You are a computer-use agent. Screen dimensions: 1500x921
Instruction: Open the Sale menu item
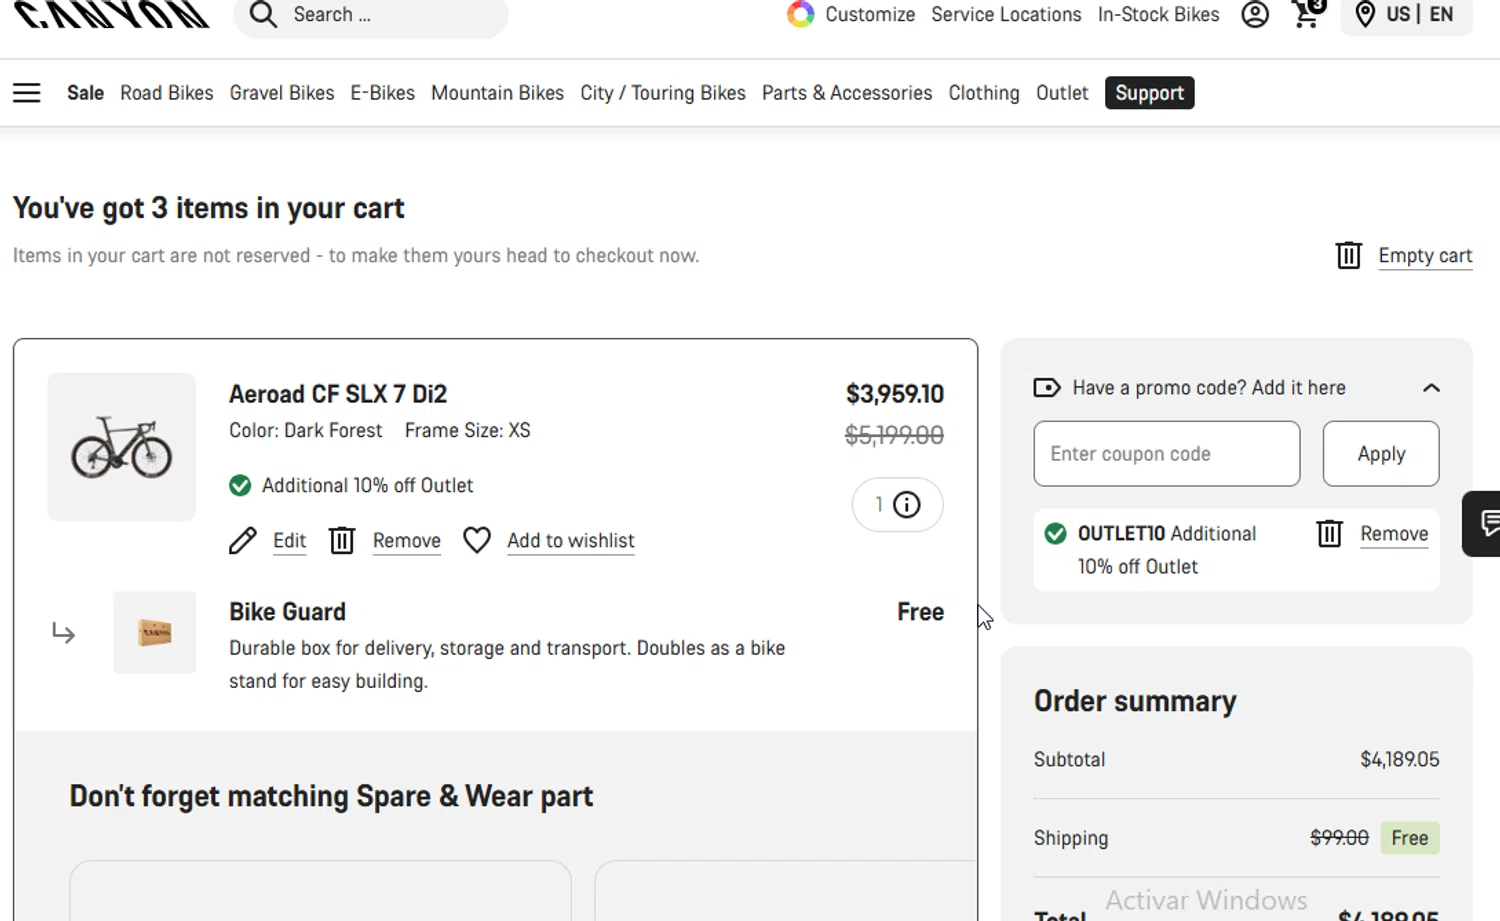(x=85, y=93)
